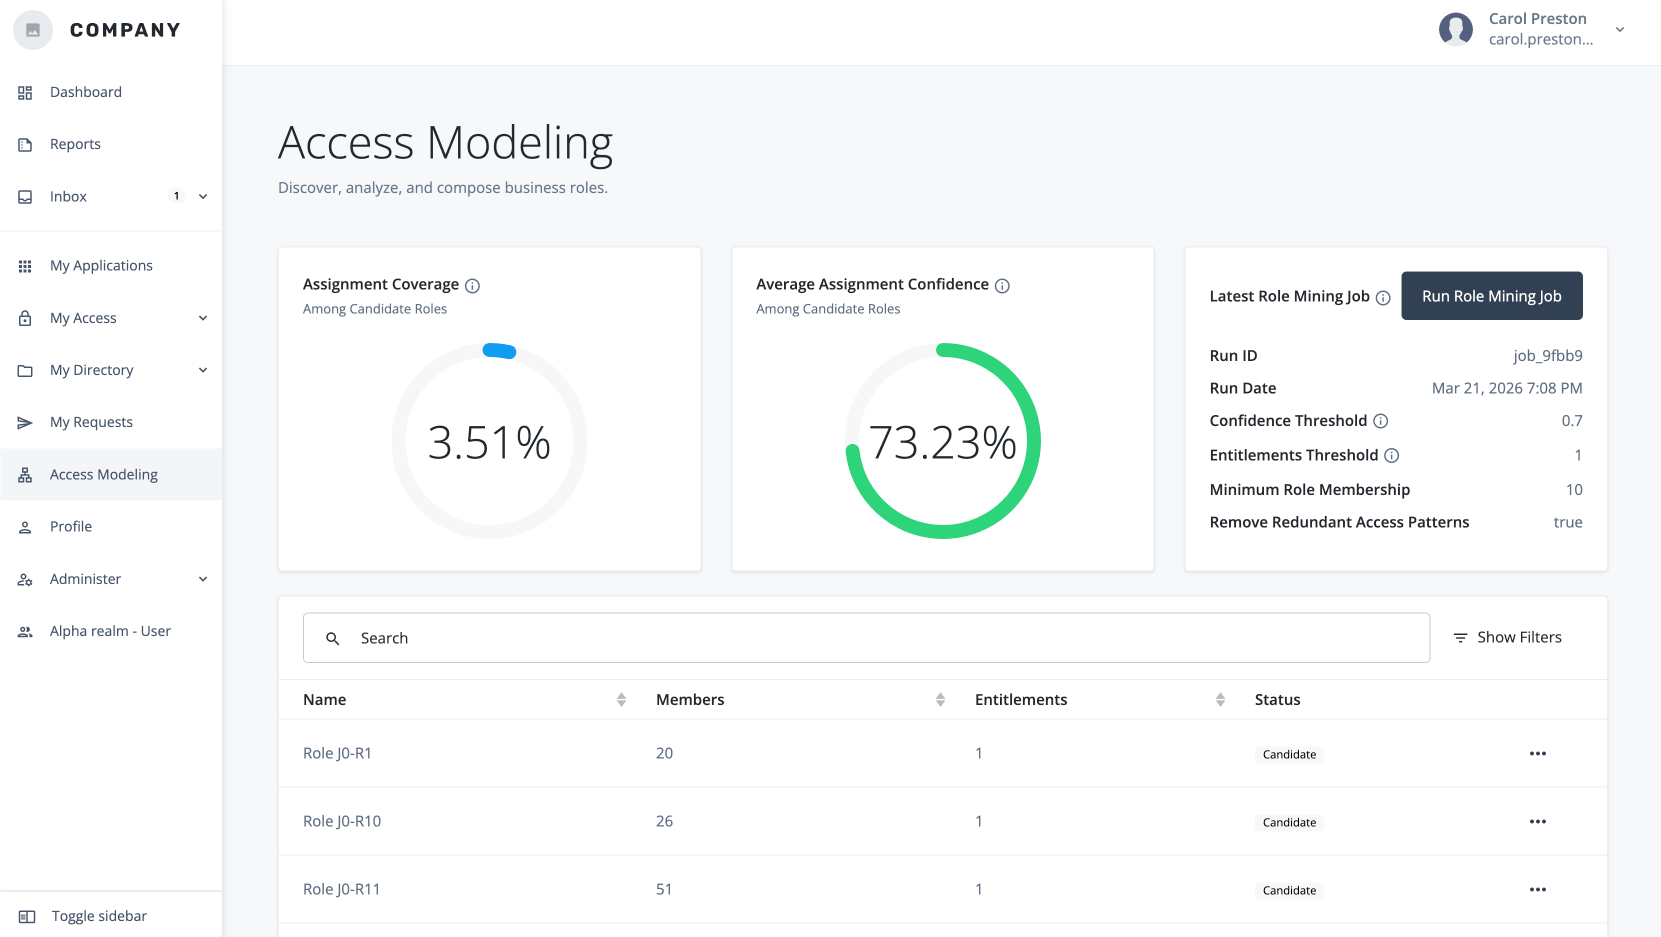Open the Role J0-R10 details link
This screenshot has width=1661, height=937.
tap(342, 821)
